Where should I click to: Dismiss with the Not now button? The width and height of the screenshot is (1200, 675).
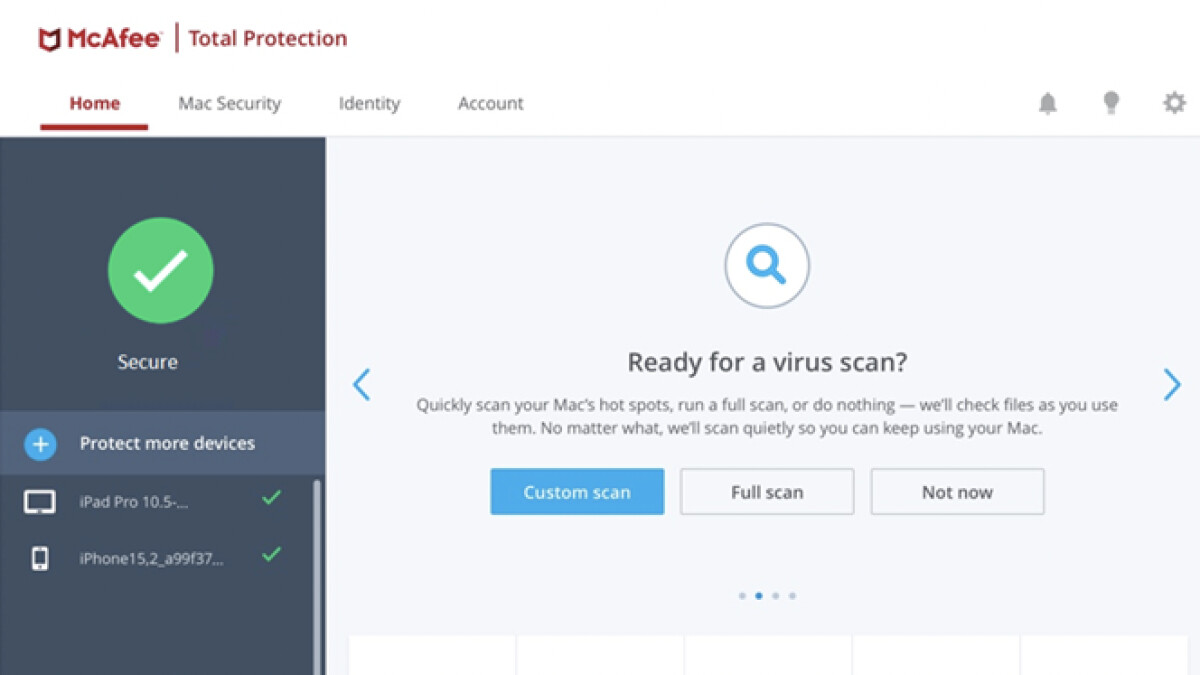pos(957,492)
